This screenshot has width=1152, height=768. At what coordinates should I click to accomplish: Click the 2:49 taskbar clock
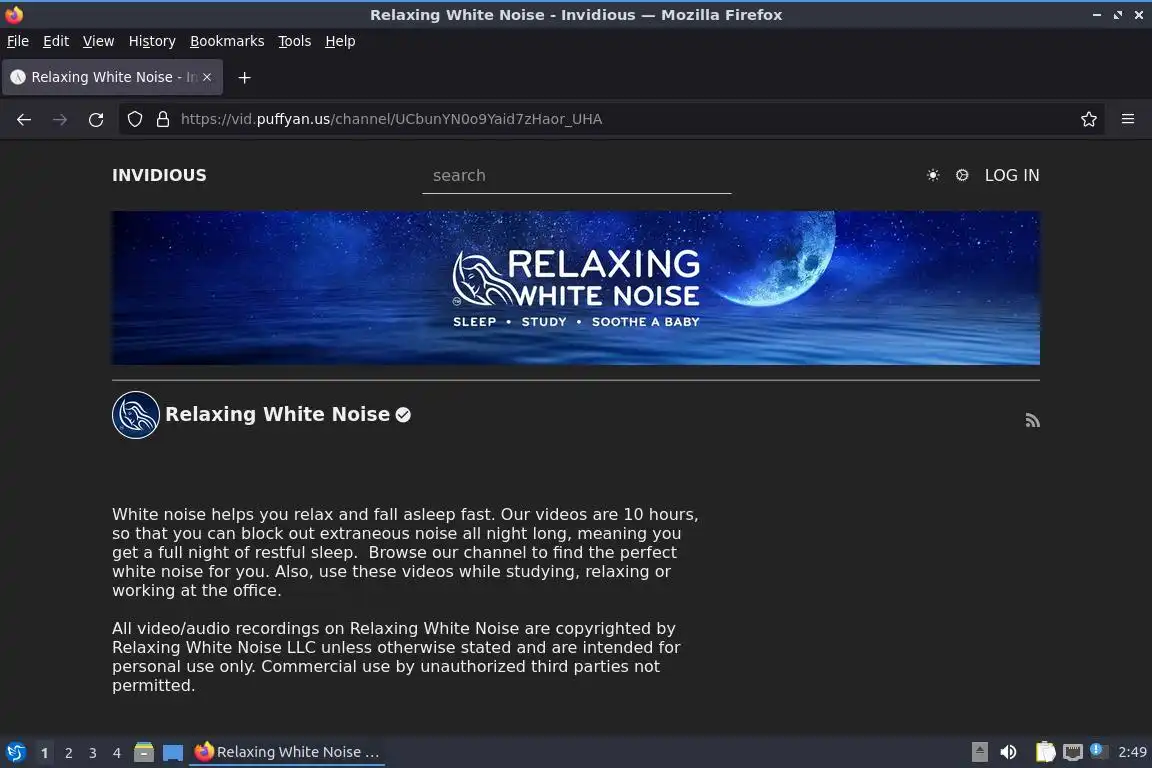click(x=1132, y=752)
